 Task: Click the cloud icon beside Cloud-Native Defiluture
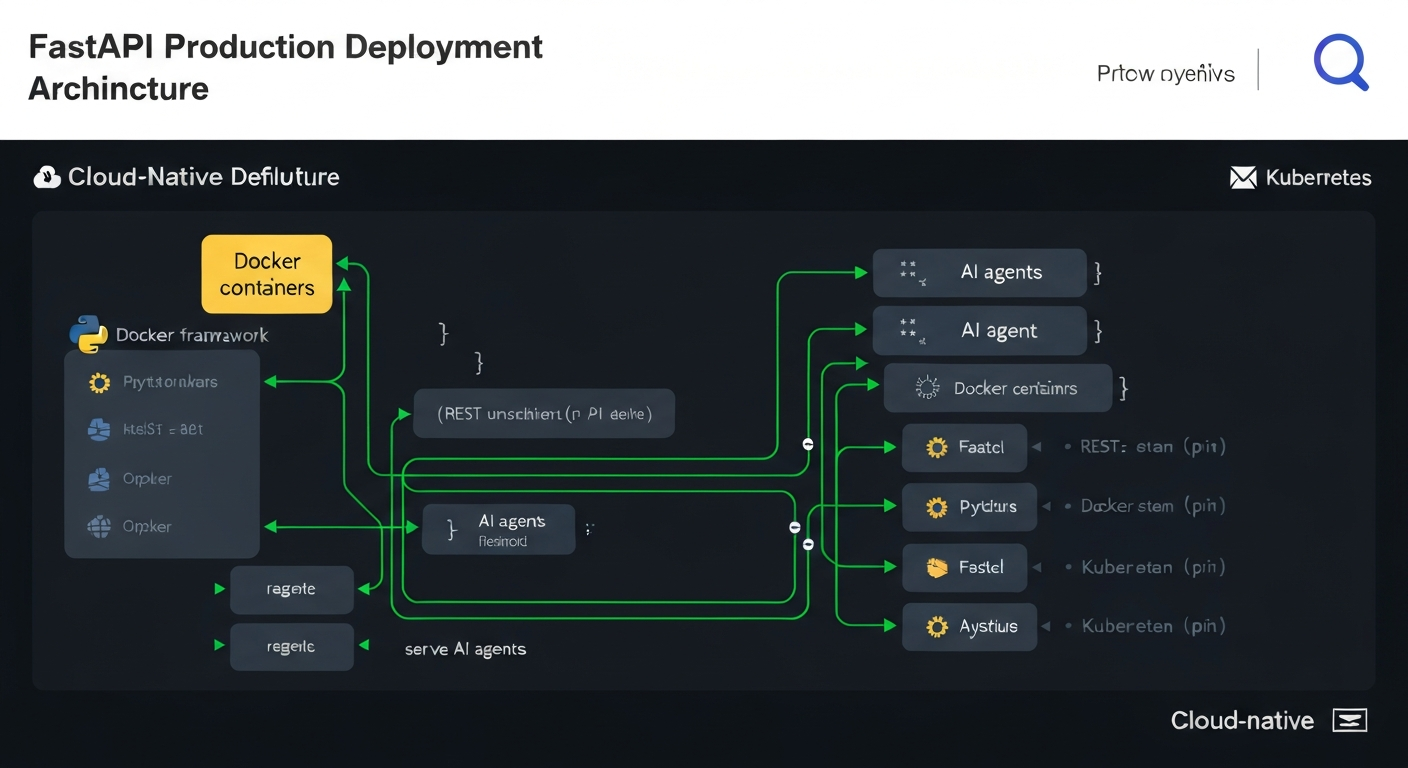click(47, 177)
